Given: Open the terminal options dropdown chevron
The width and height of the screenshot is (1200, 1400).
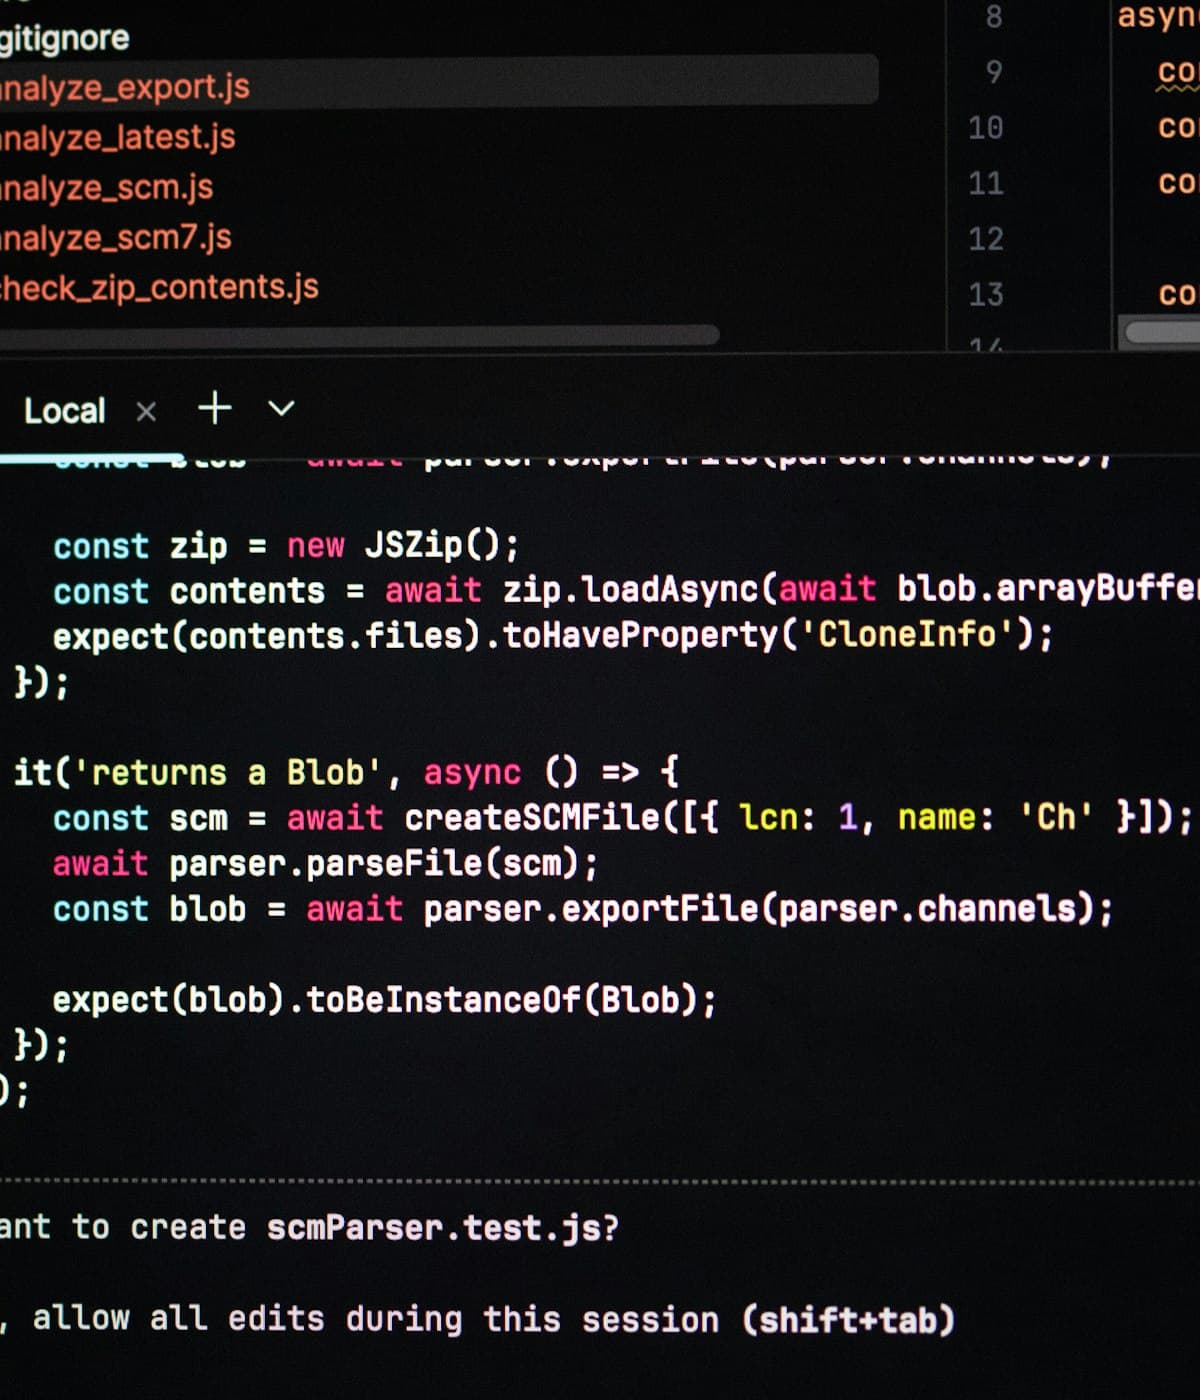Looking at the screenshot, I should pyautogui.click(x=282, y=408).
